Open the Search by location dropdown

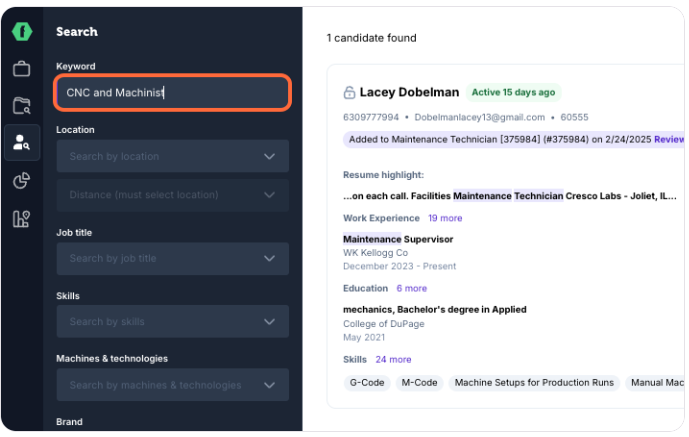pos(173,156)
